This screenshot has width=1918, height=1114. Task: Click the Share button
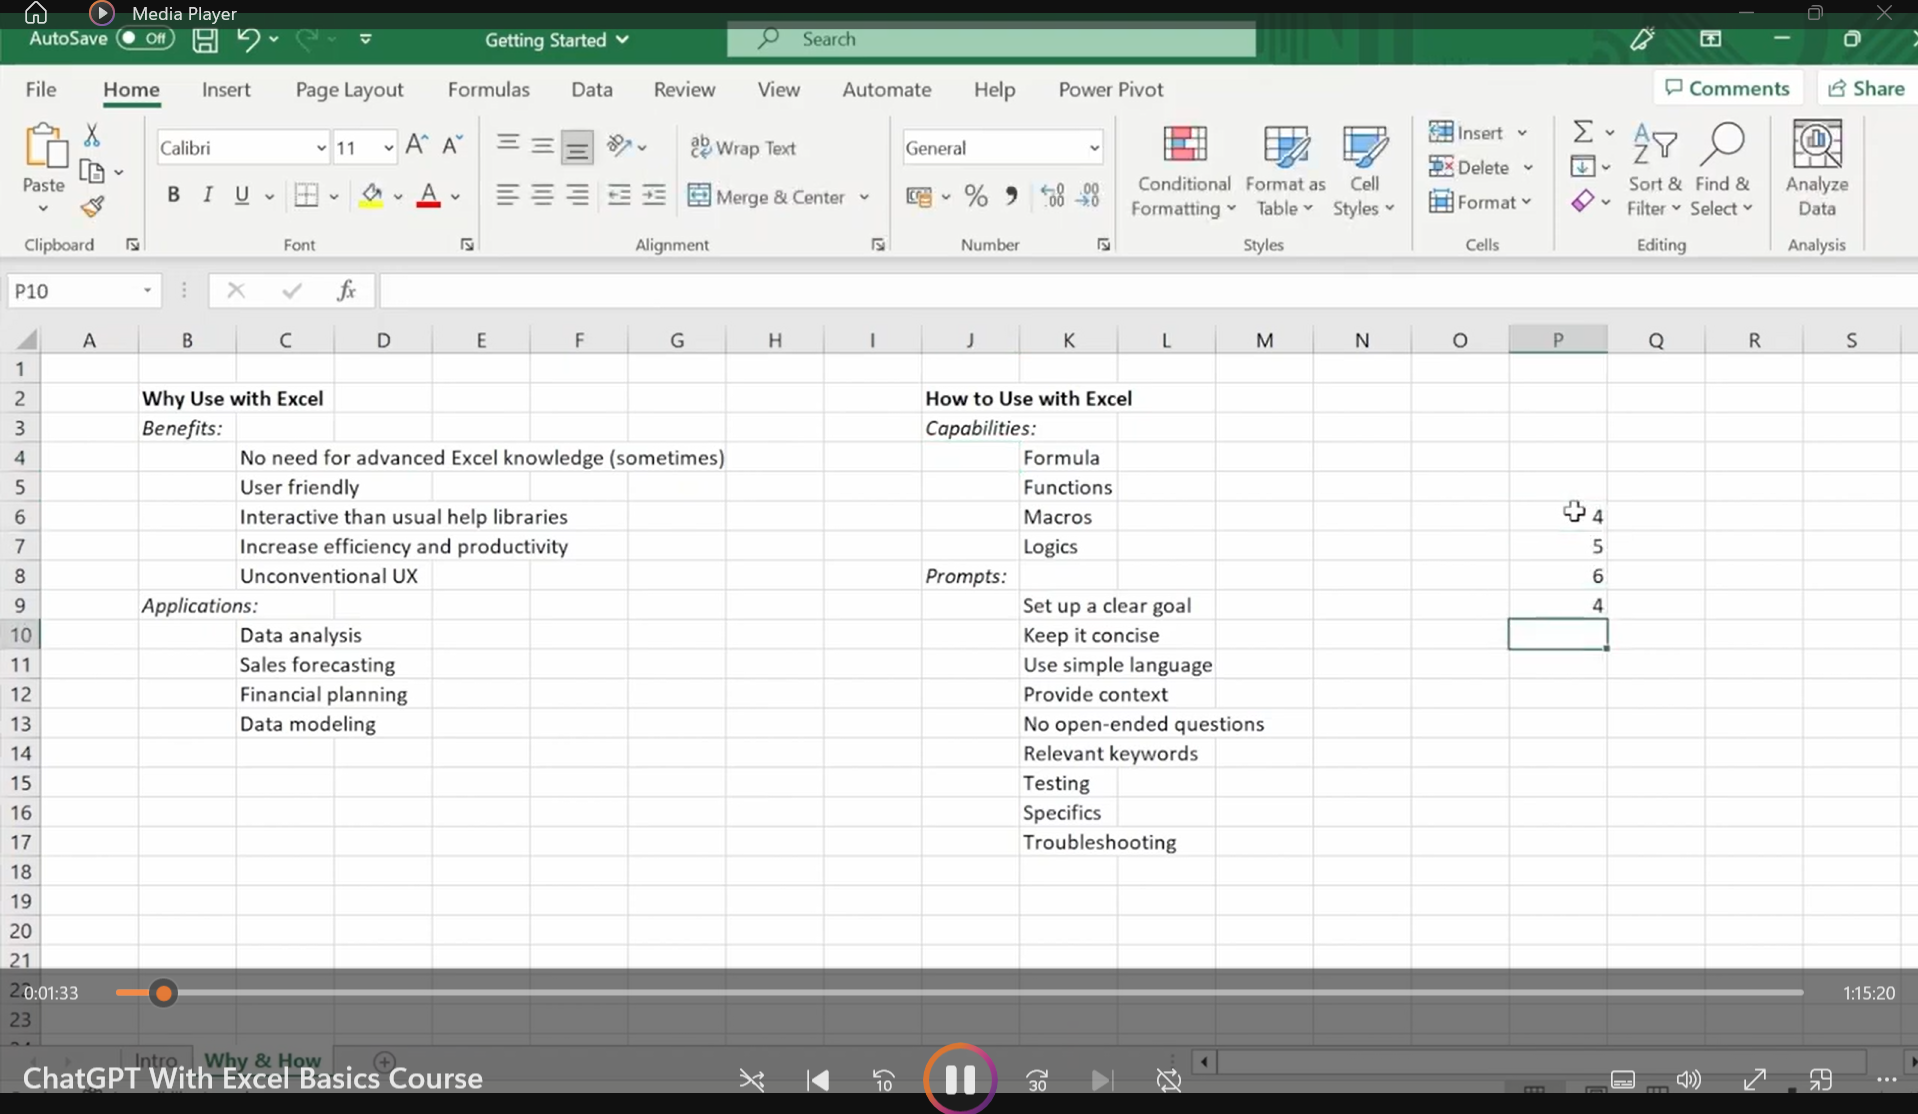point(1866,88)
